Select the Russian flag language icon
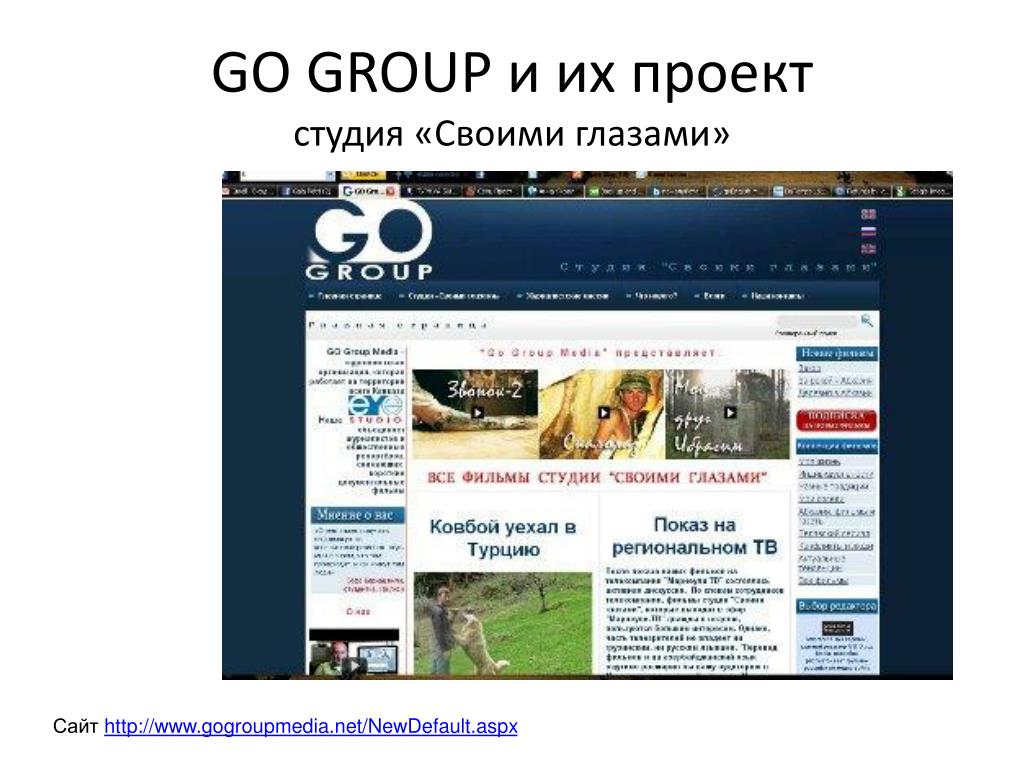The height and width of the screenshot is (768, 1024). (868, 231)
